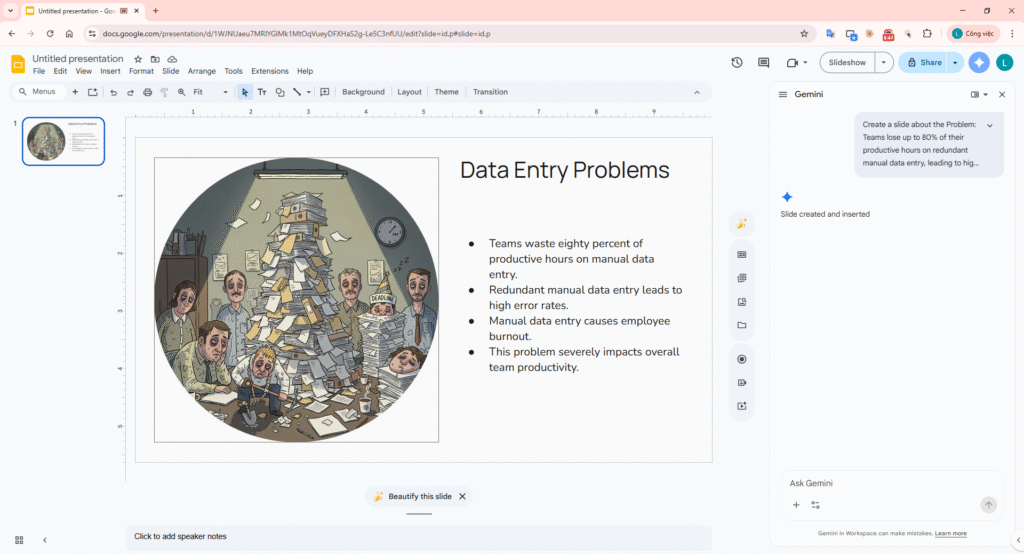
Task: Expand the collapsed Gemini prompt message
Action: 990,125
